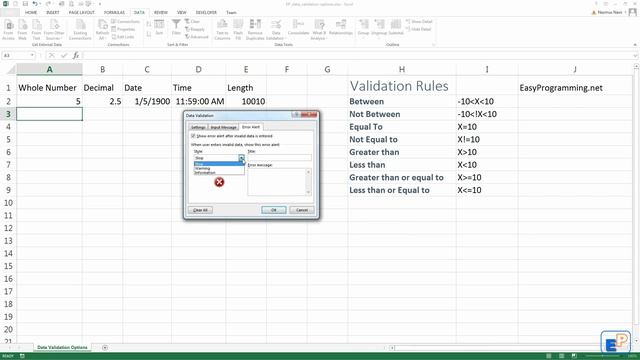Click the Subtotal icon in Outline
Viewport: 640px width, 360px height.
(396, 27)
